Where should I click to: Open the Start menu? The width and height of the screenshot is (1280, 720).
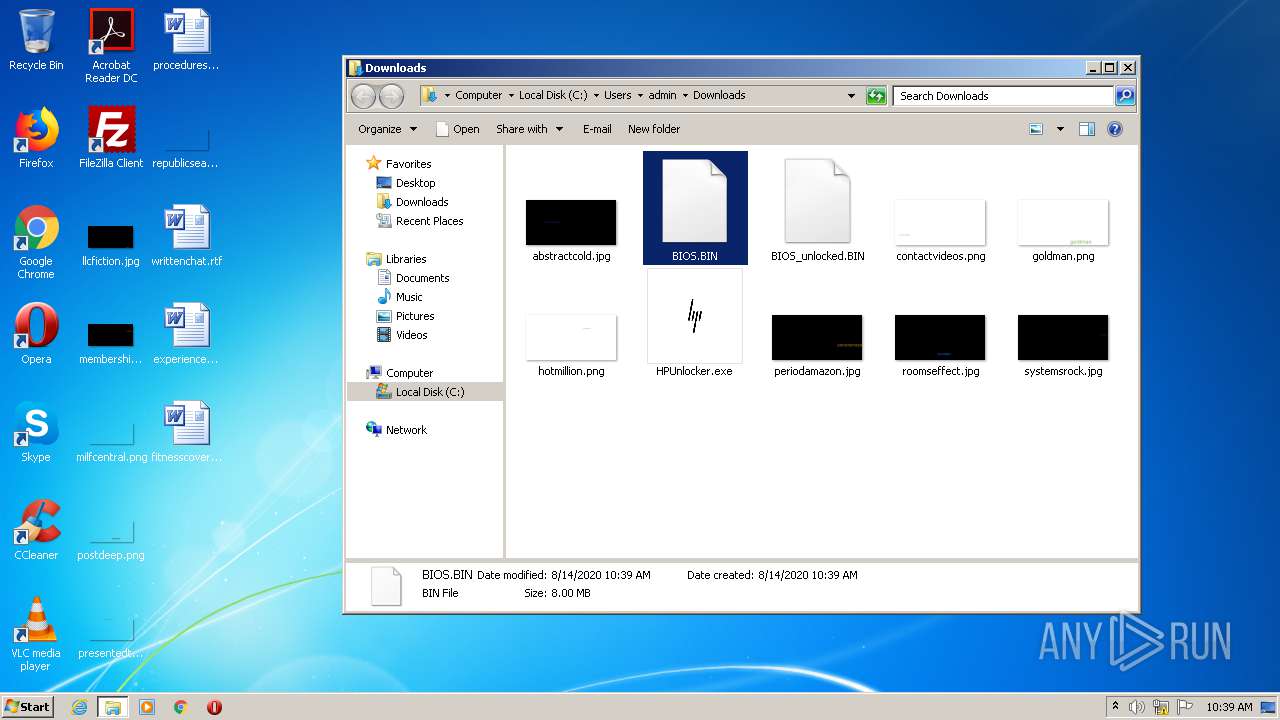tap(28, 707)
